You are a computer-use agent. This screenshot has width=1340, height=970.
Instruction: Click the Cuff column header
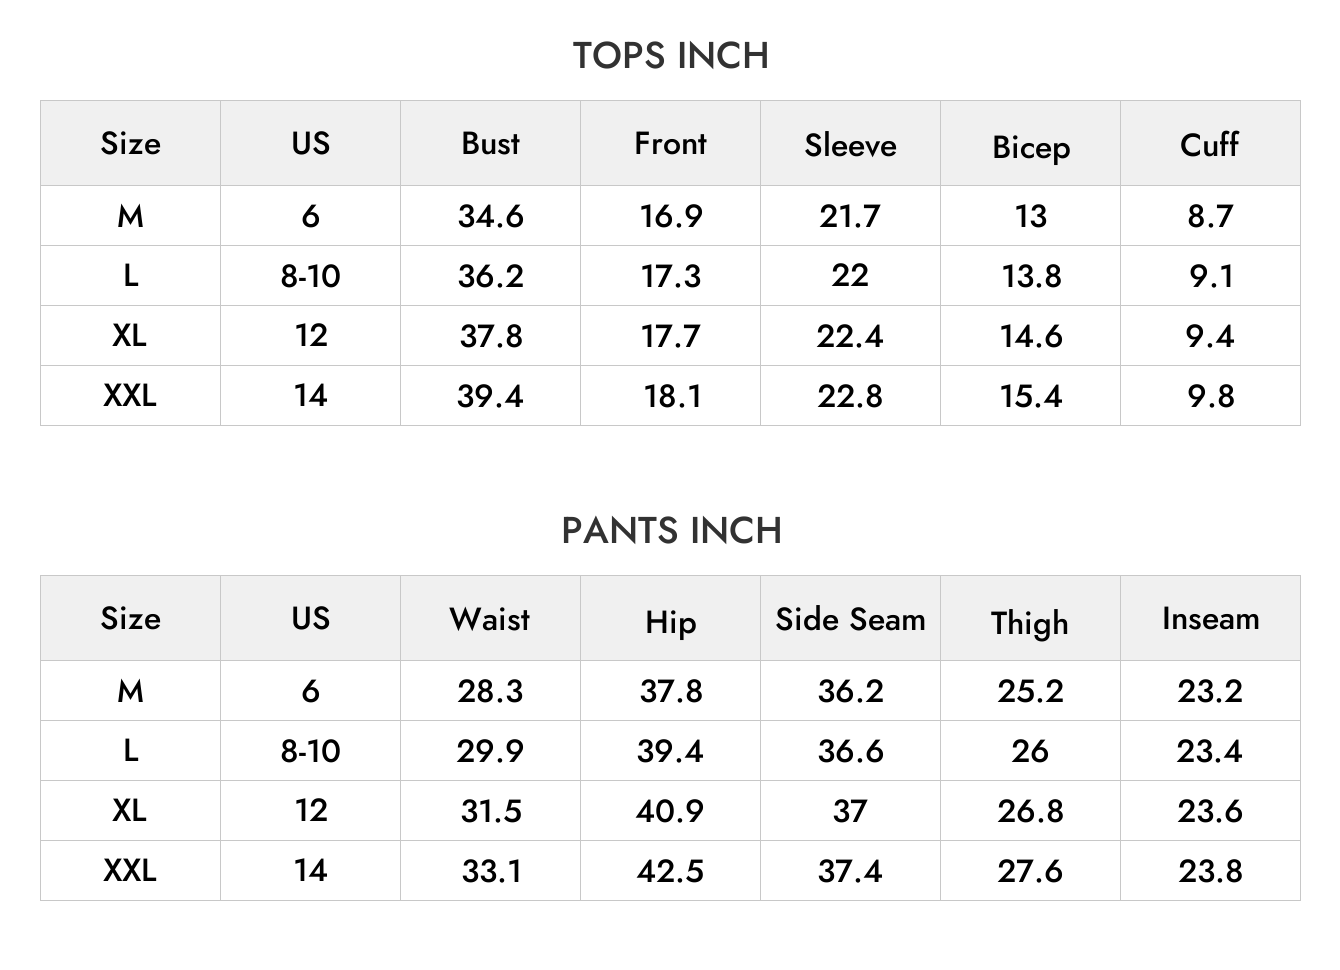point(1209,145)
